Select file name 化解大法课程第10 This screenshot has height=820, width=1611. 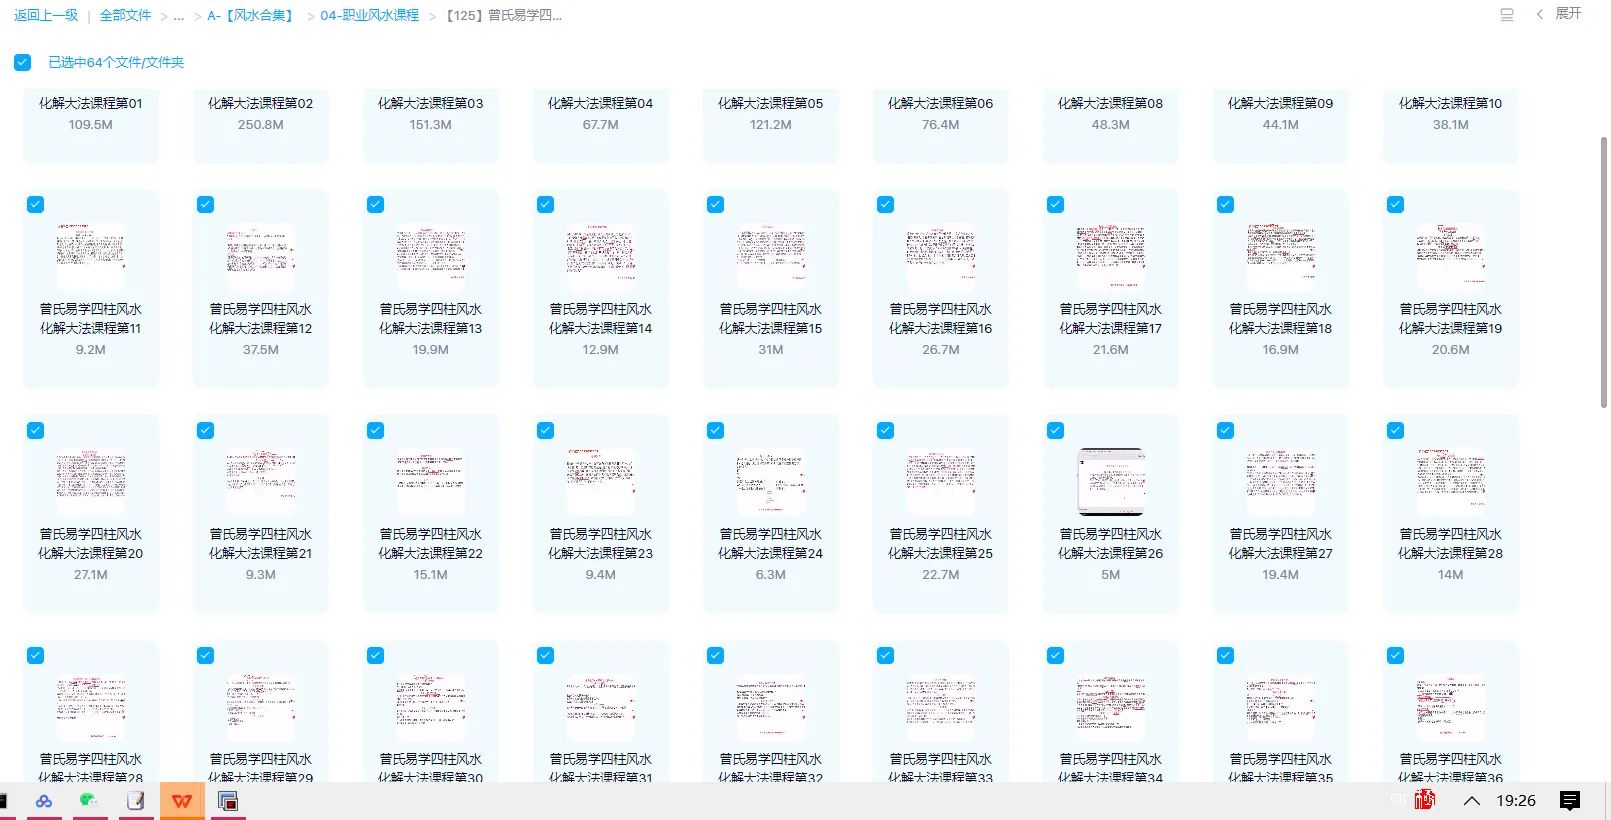pos(1451,103)
